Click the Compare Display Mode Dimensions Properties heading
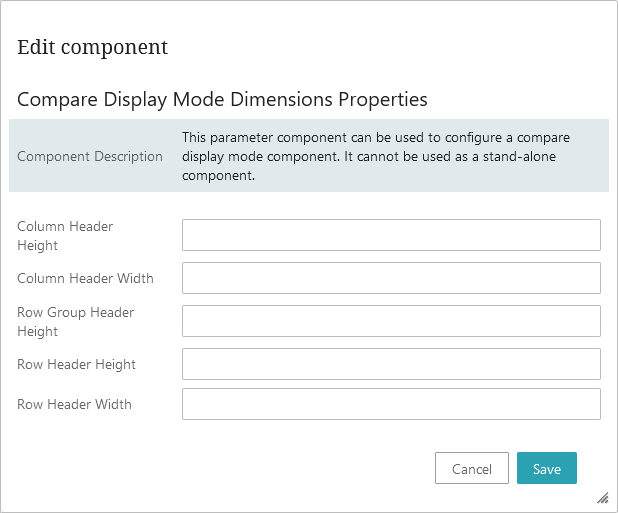Screen dimensions: 618x513 [x=222, y=99]
